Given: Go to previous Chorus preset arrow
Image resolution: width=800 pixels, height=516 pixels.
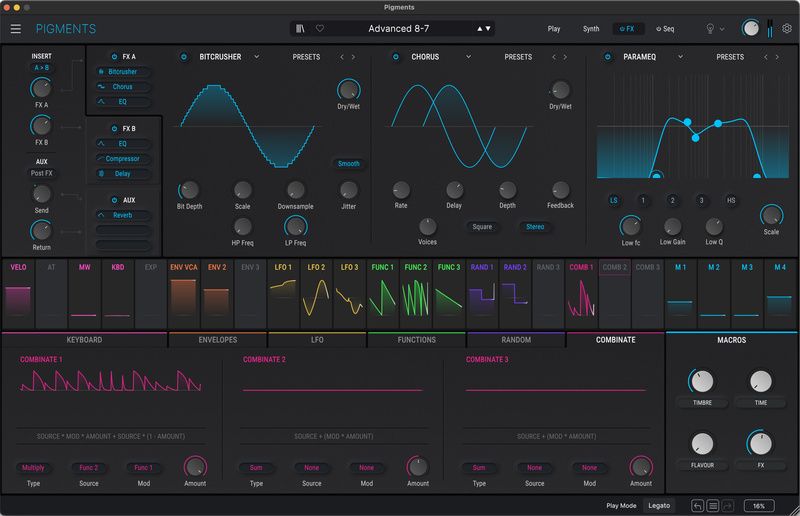Looking at the screenshot, I should pyautogui.click(x=554, y=57).
